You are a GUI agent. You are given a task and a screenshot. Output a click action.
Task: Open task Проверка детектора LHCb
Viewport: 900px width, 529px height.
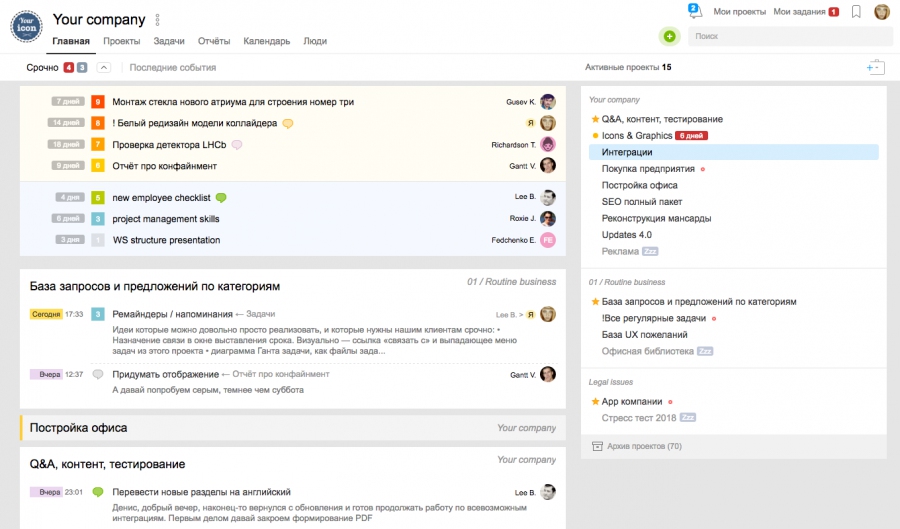(169, 145)
